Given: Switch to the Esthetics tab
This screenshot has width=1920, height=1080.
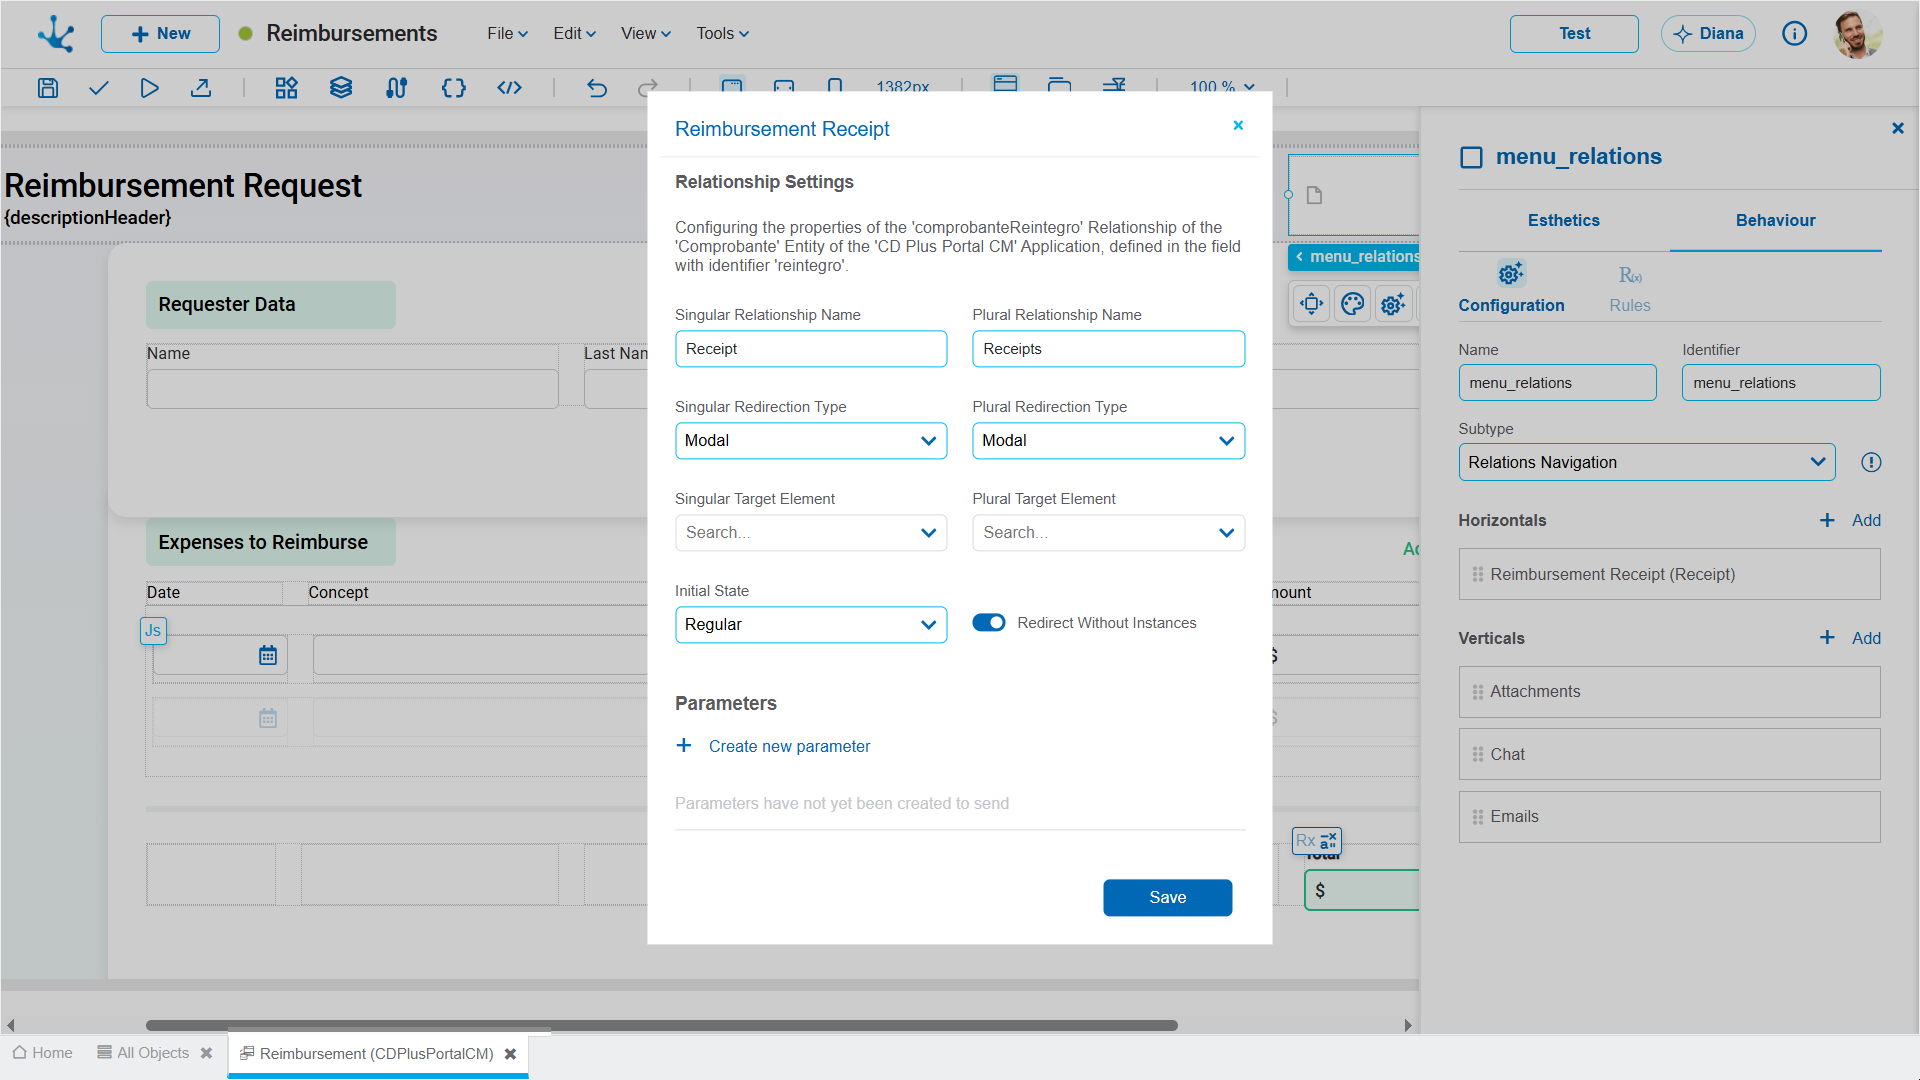Looking at the screenshot, I should coord(1563,220).
